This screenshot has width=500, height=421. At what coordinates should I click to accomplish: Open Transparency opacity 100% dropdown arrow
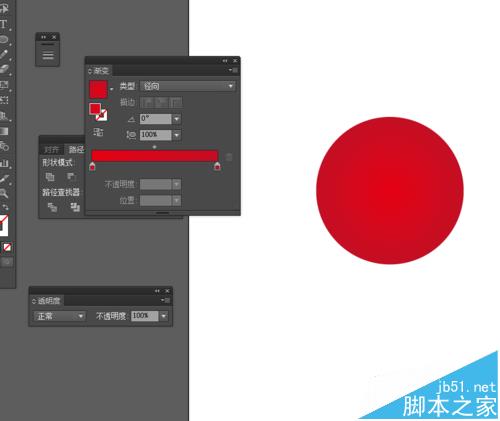164,316
